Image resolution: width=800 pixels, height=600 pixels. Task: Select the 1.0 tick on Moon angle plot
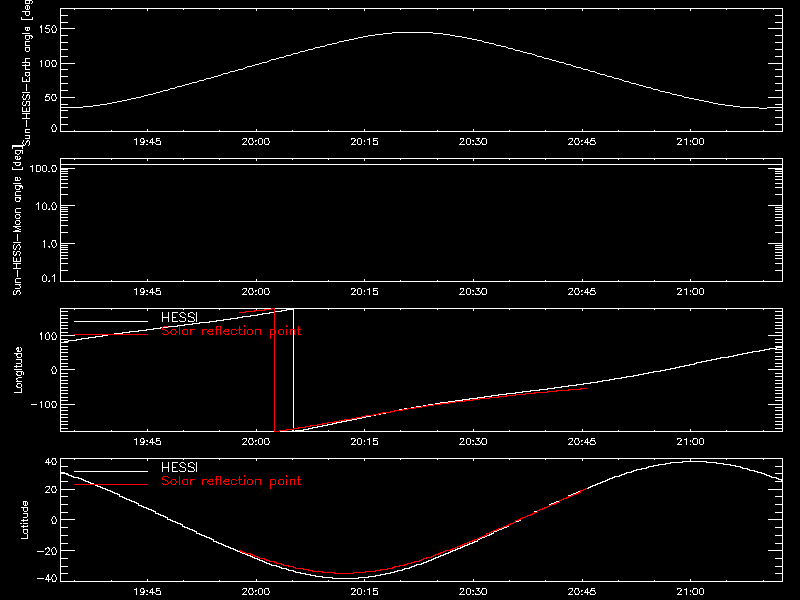pos(49,244)
